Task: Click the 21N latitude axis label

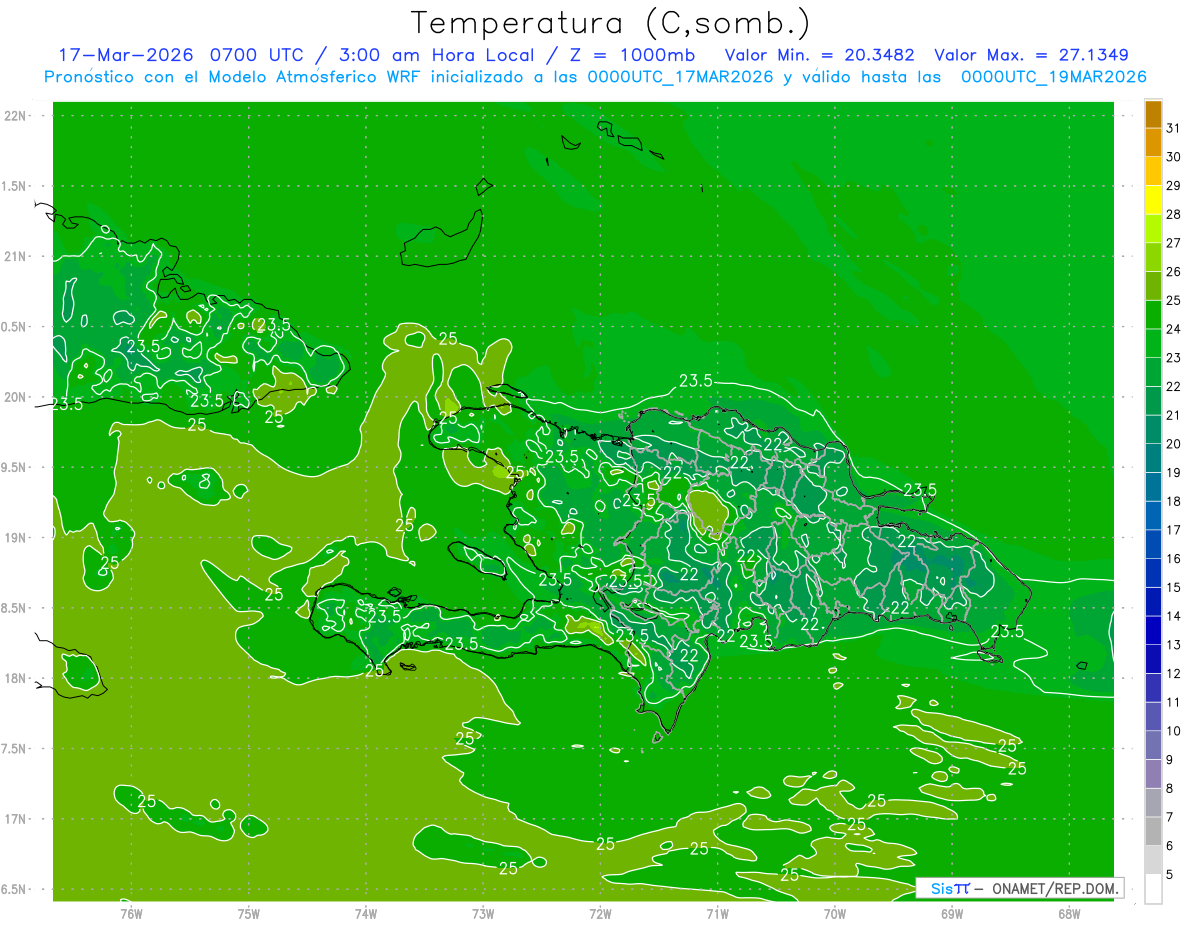Action: [16, 256]
